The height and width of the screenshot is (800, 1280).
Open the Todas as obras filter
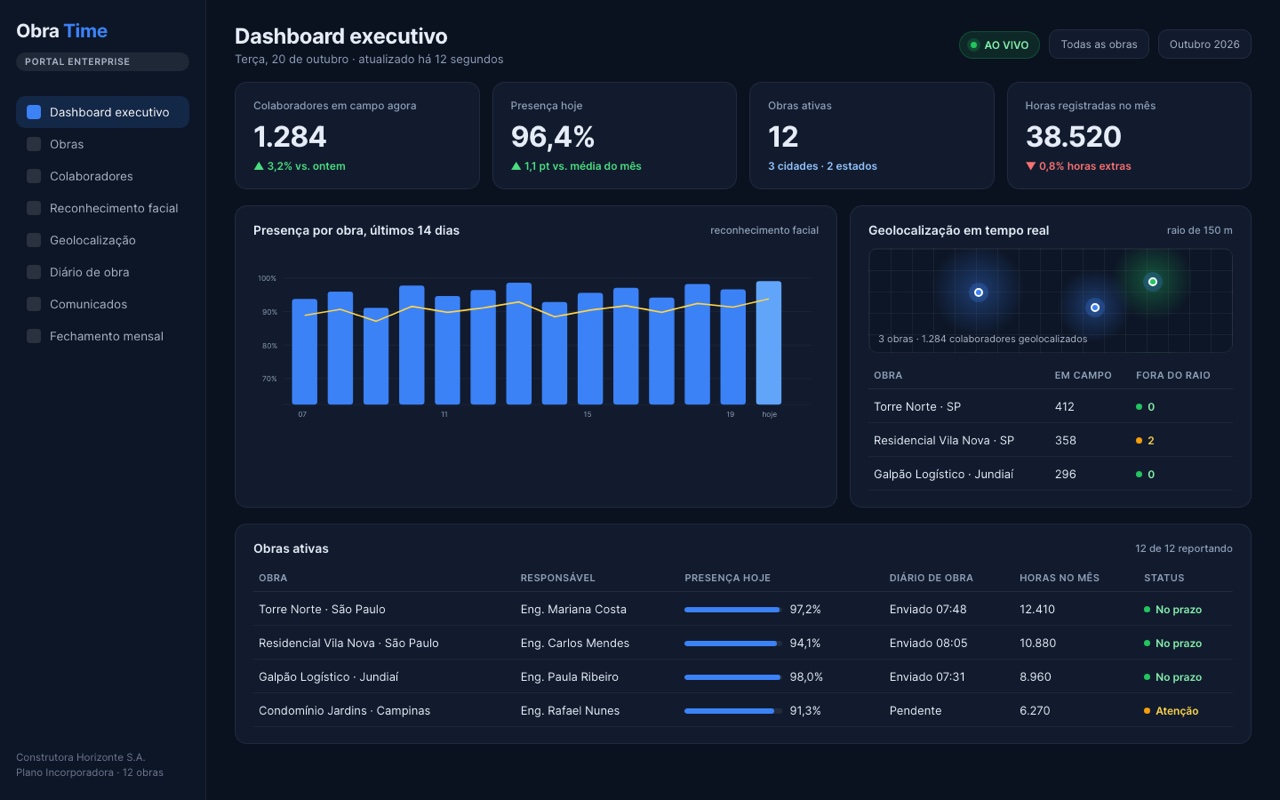1098,45
